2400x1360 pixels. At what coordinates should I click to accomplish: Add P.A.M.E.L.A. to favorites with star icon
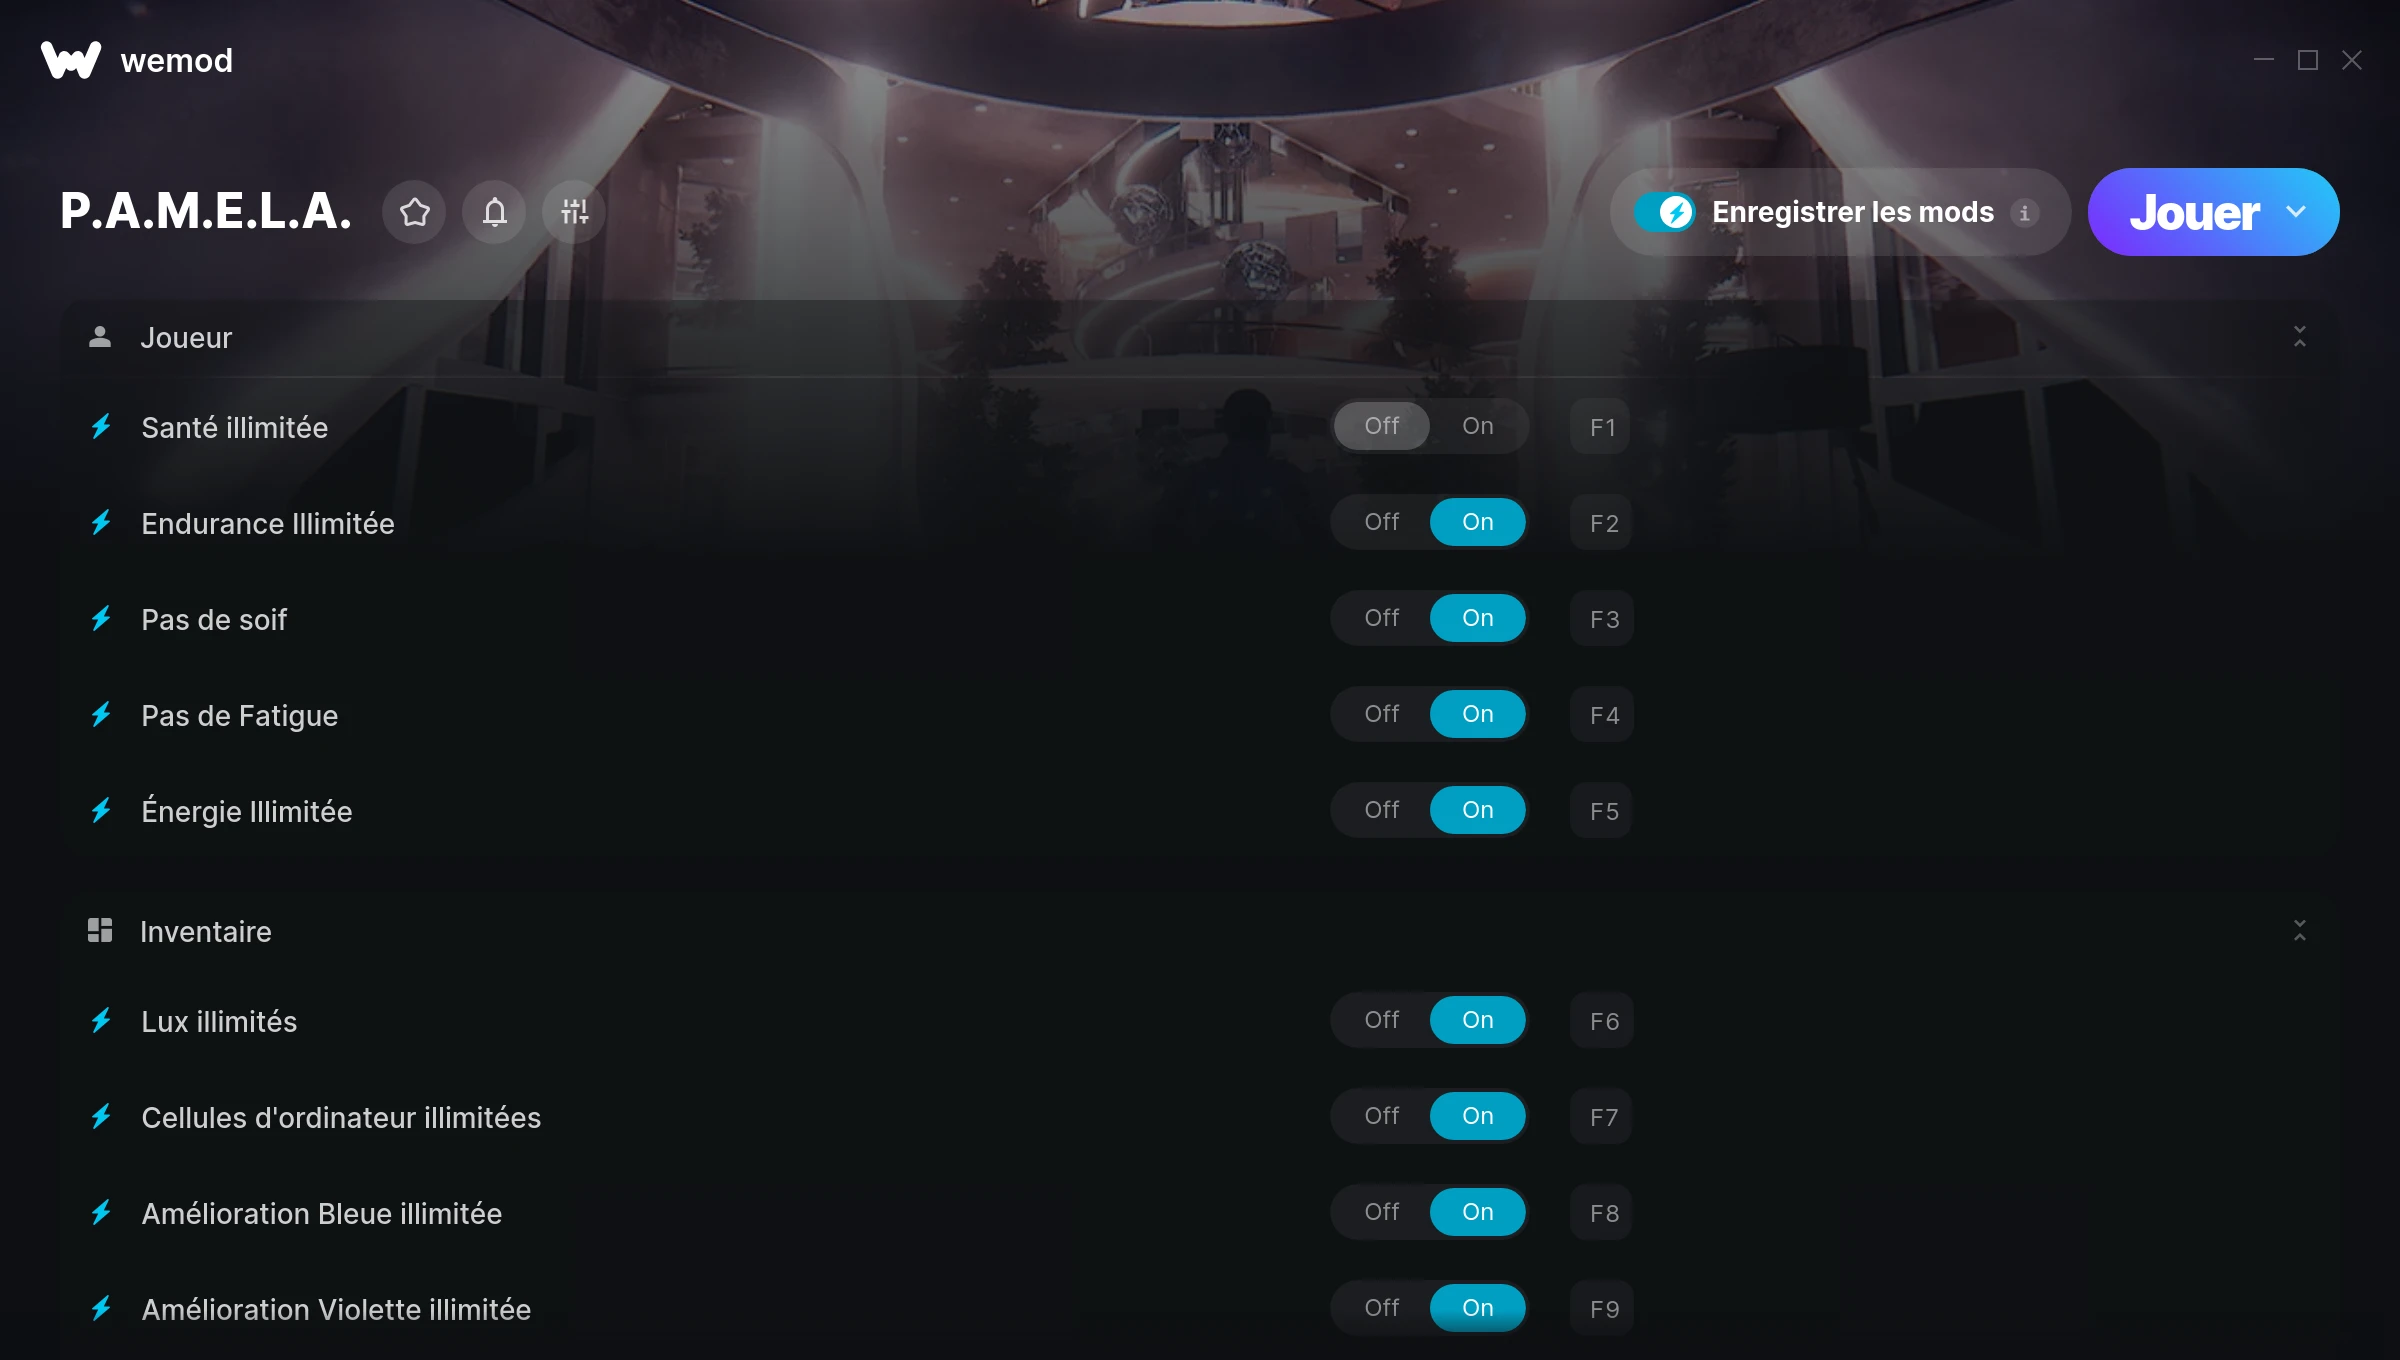[x=414, y=212]
